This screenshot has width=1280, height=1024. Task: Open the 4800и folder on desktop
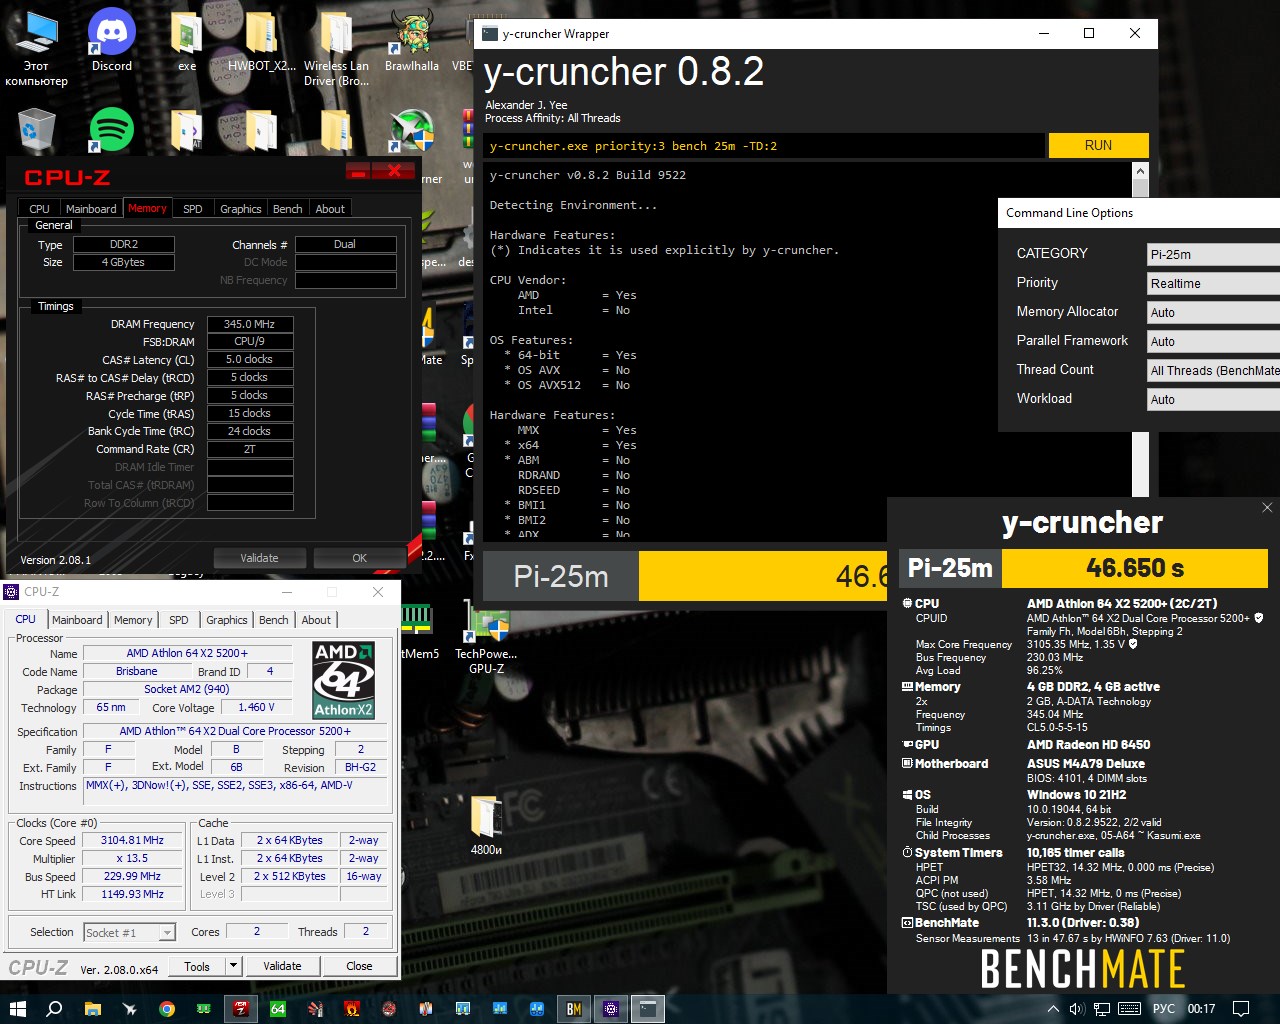486,826
